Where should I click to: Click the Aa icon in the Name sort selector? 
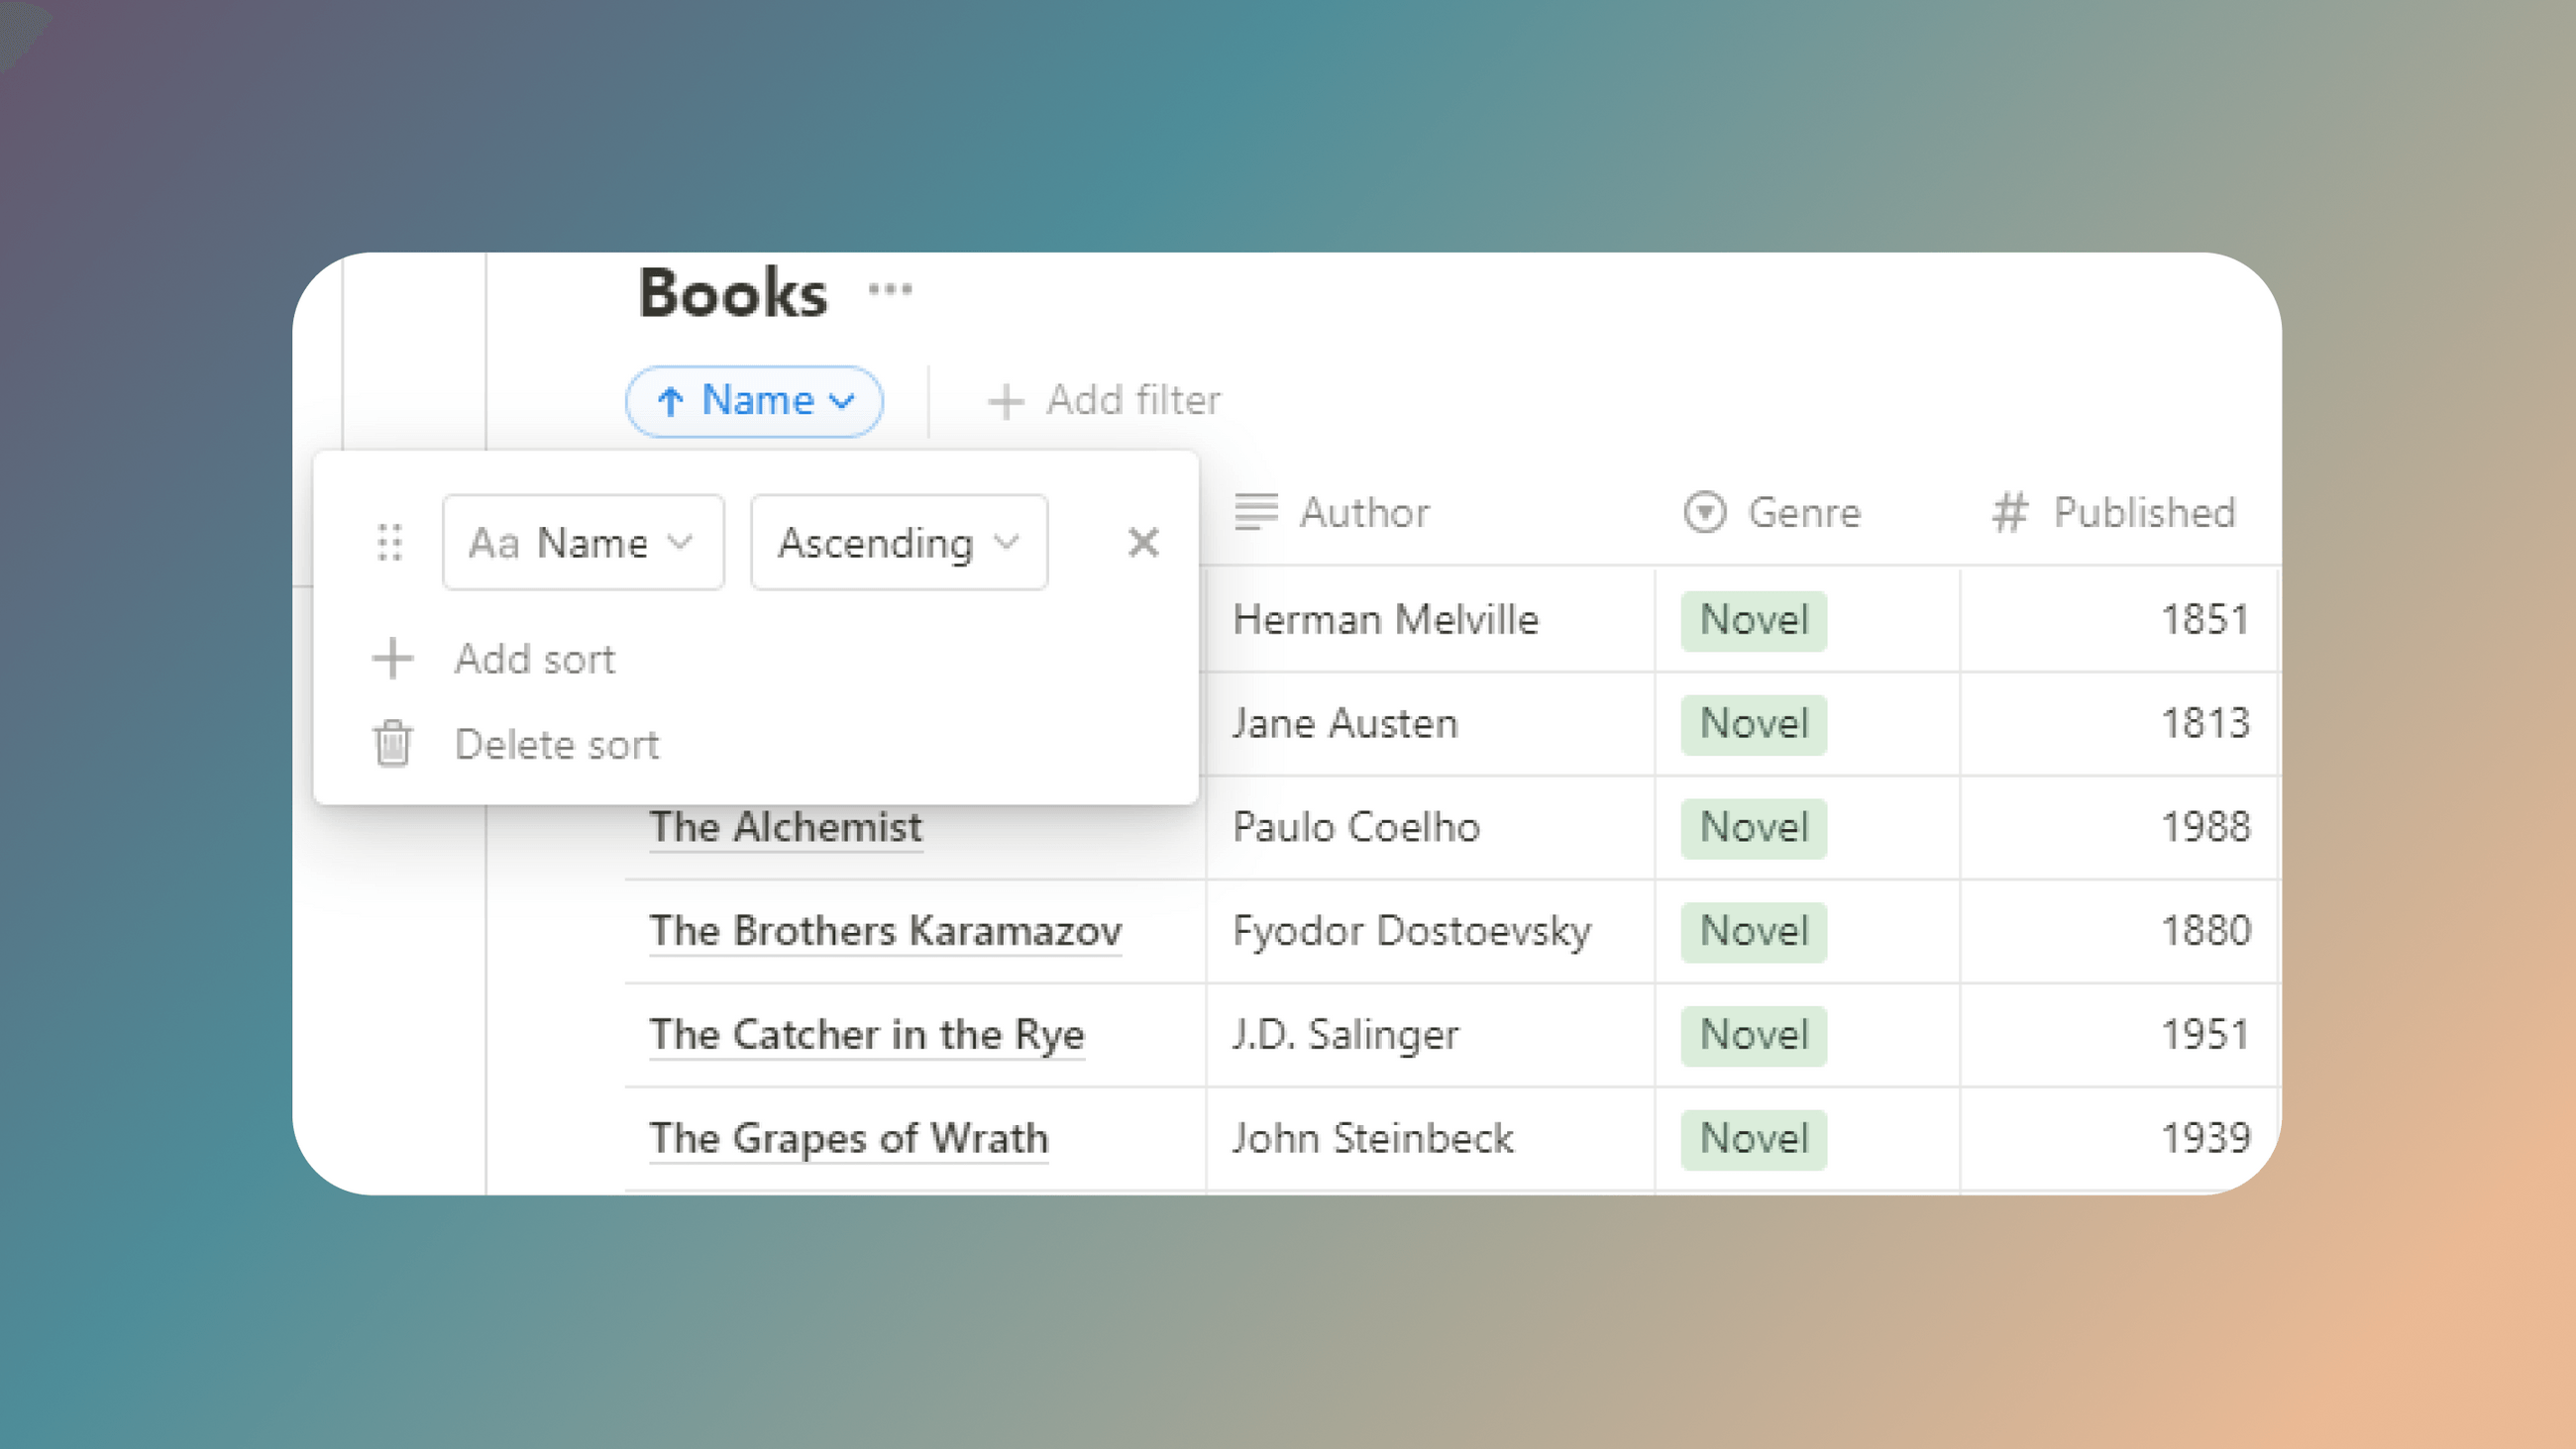click(497, 542)
